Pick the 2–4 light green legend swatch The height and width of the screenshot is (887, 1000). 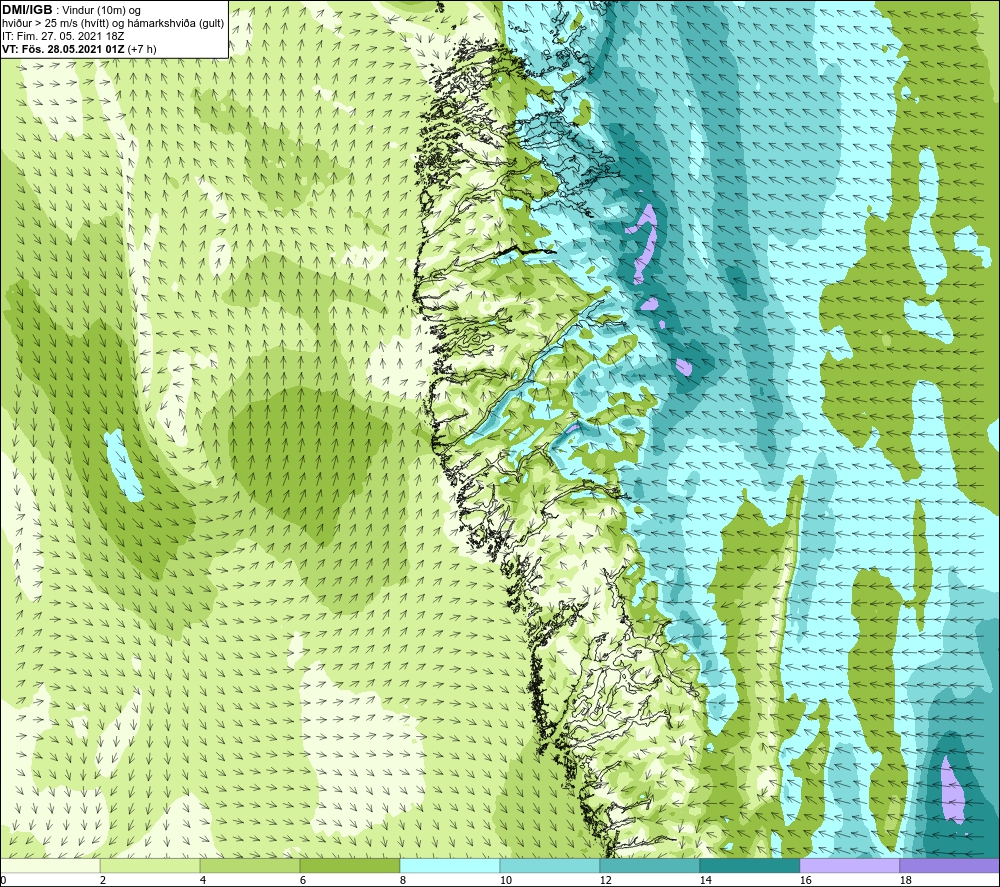(x=150, y=866)
